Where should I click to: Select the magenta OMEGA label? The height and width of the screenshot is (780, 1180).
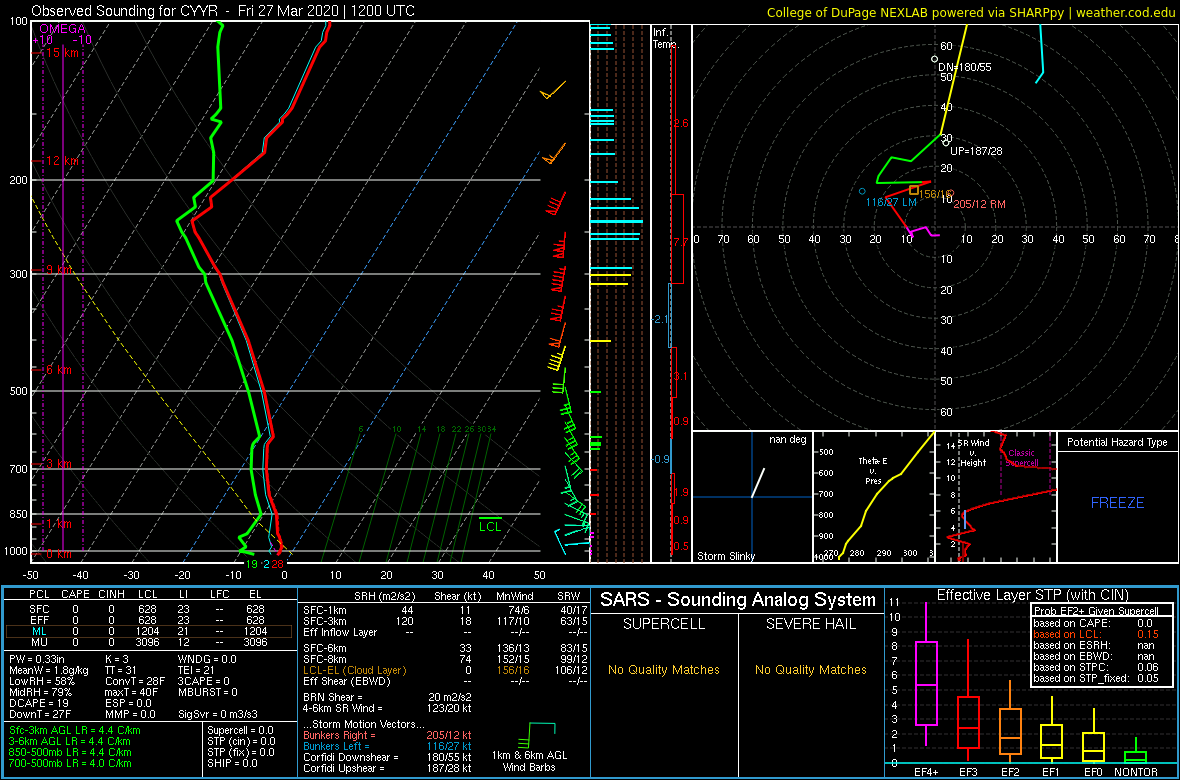coord(62,29)
